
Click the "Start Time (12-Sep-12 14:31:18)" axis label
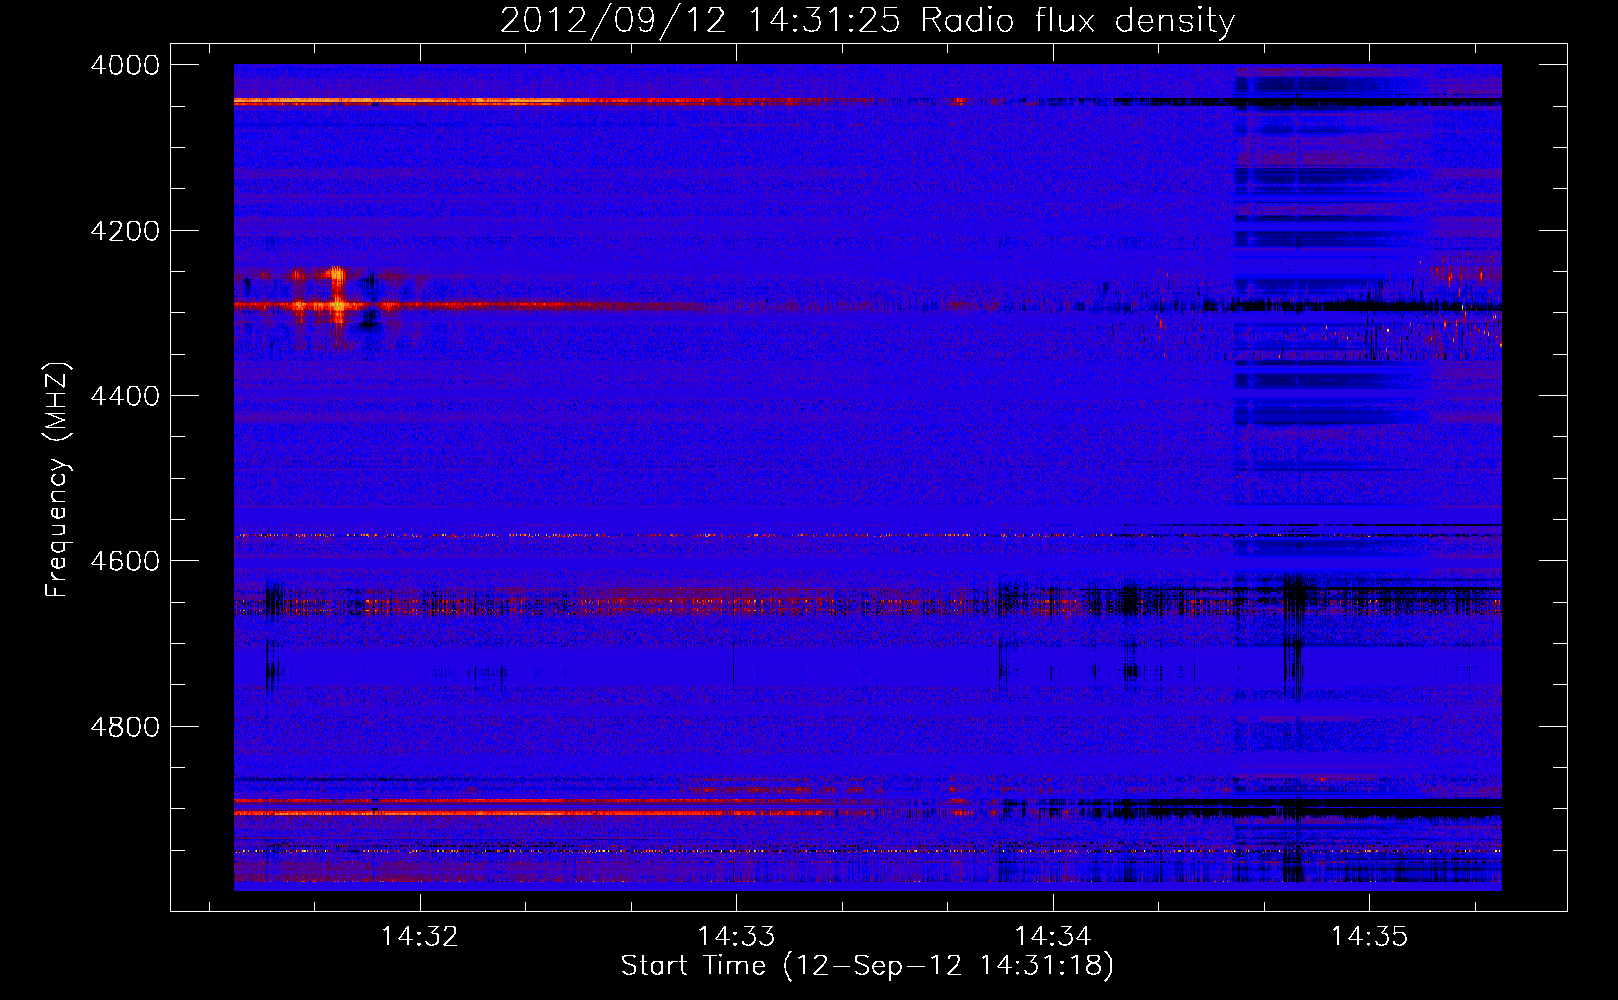click(867, 966)
